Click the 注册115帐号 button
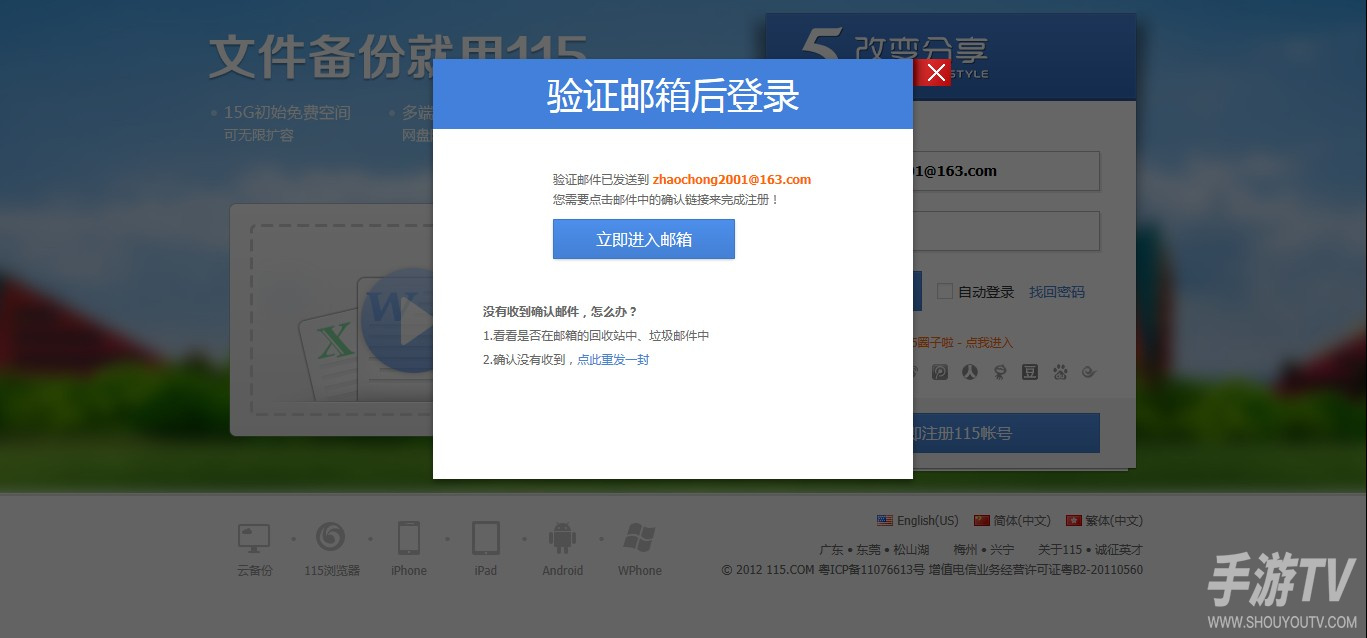 click(1006, 433)
